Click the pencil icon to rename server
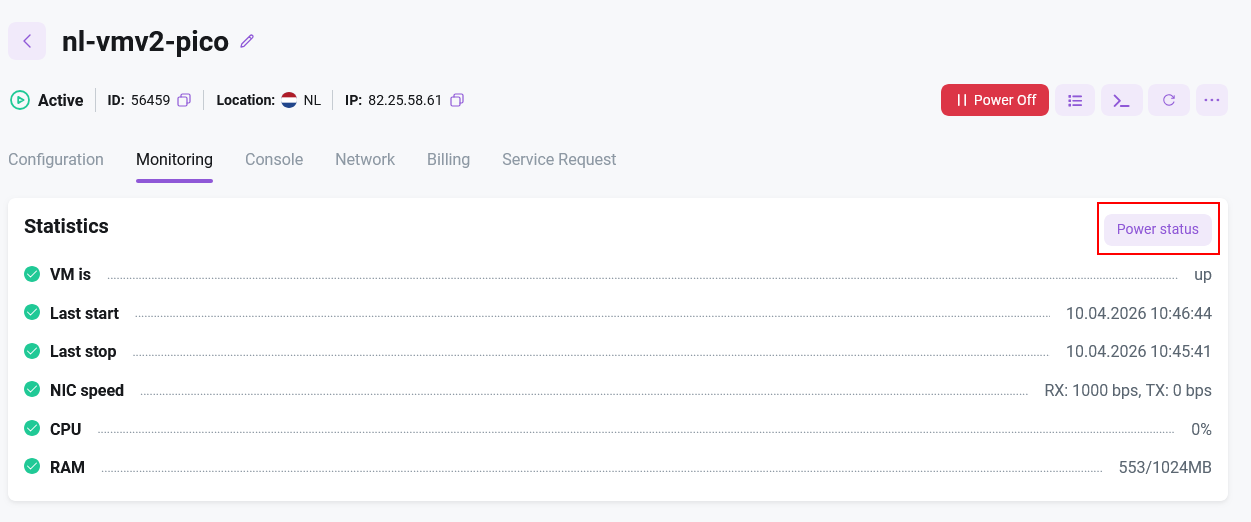 coord(247,41)
